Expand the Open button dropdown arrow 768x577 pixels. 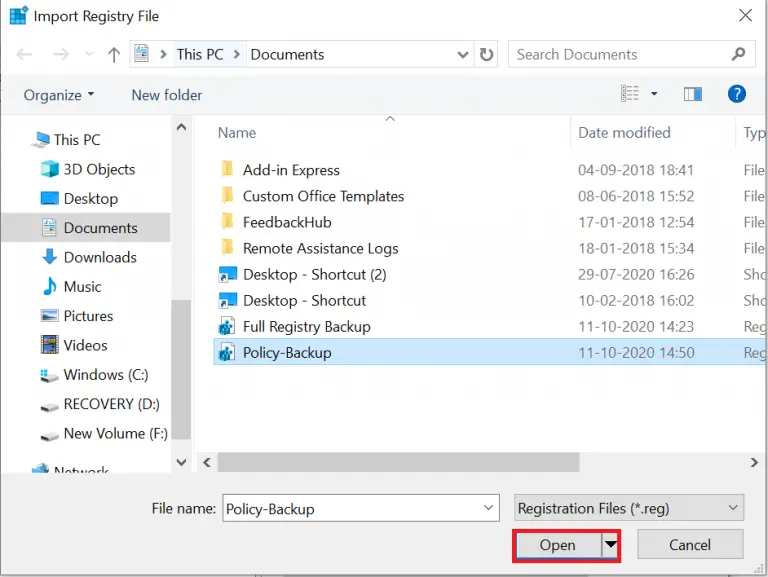(x=610, y=544)
